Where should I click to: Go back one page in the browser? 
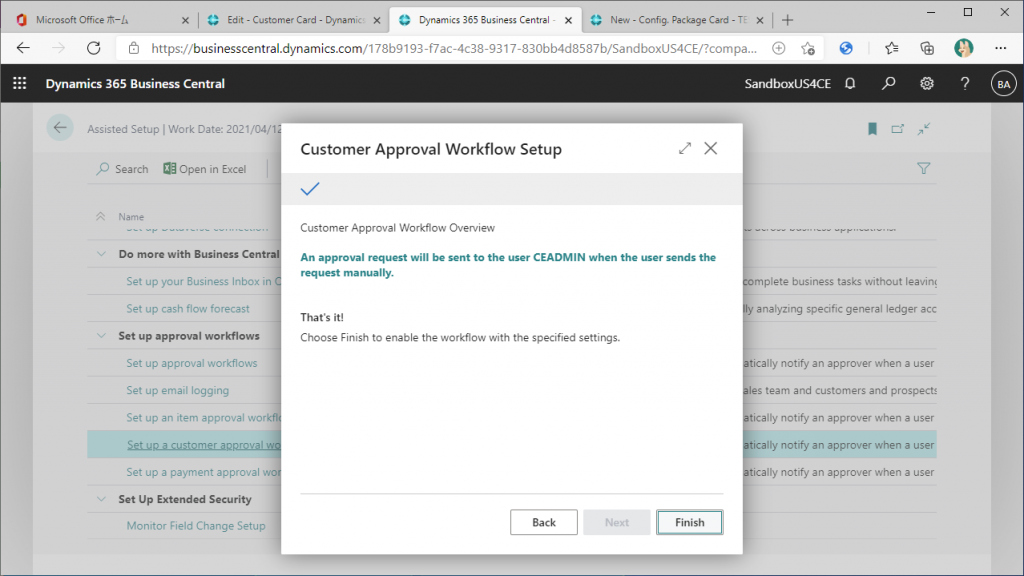pos(24,48)
